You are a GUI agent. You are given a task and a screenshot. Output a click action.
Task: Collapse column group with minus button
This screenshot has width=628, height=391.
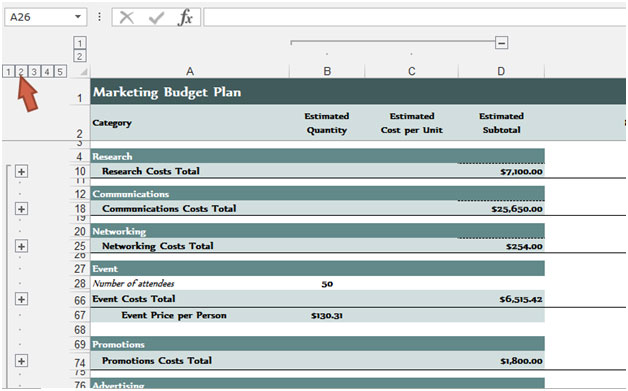[x=501, y=42]
